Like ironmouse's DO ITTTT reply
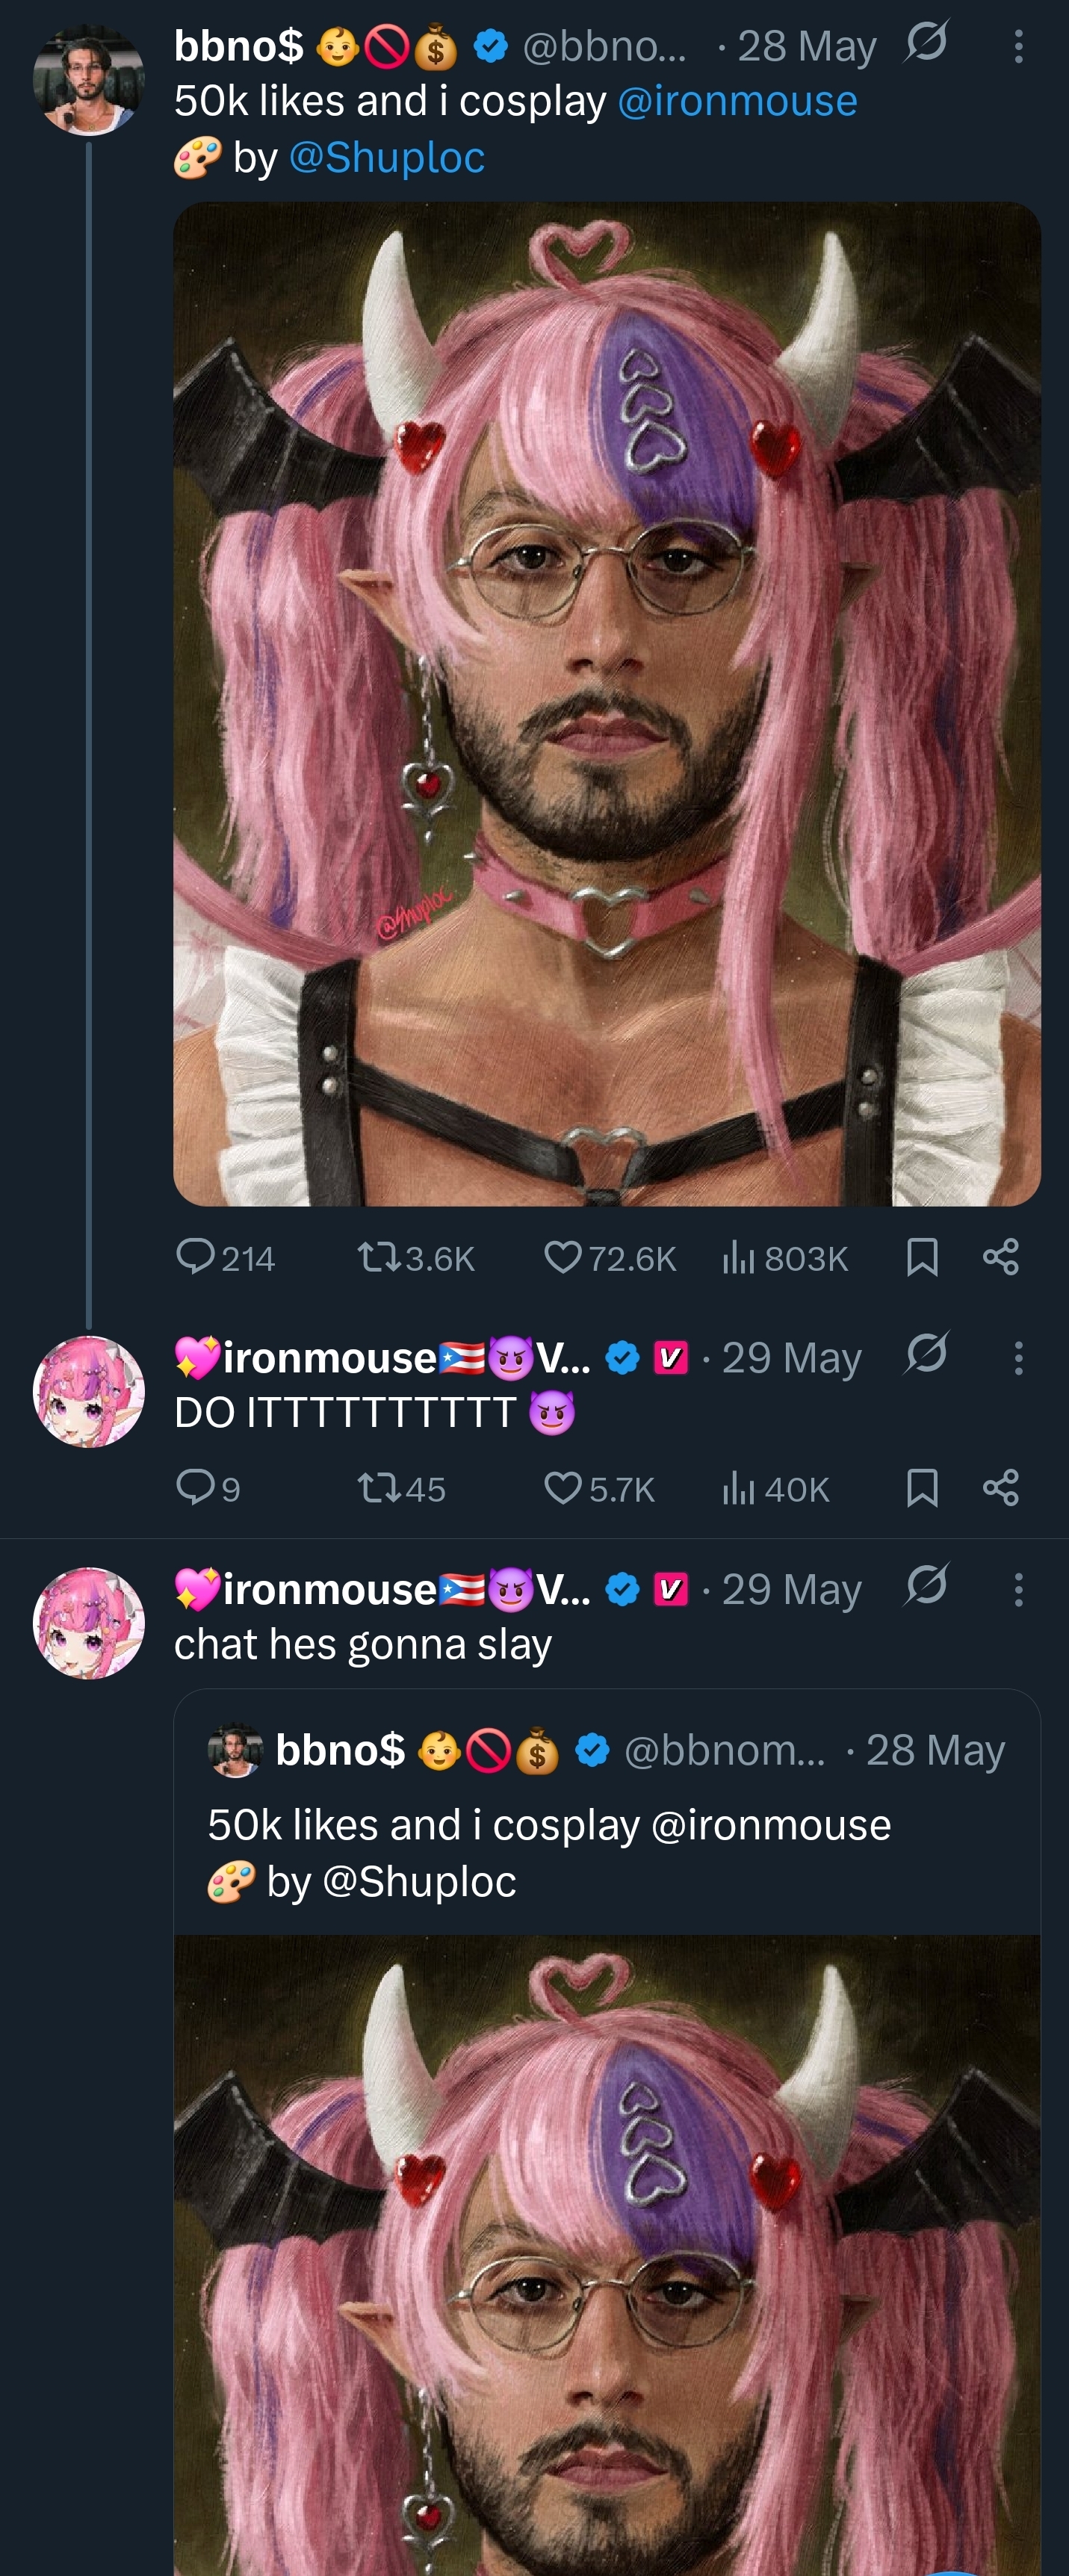The width and height of the screenshot is (1069, 2576). click(563, 1488)
